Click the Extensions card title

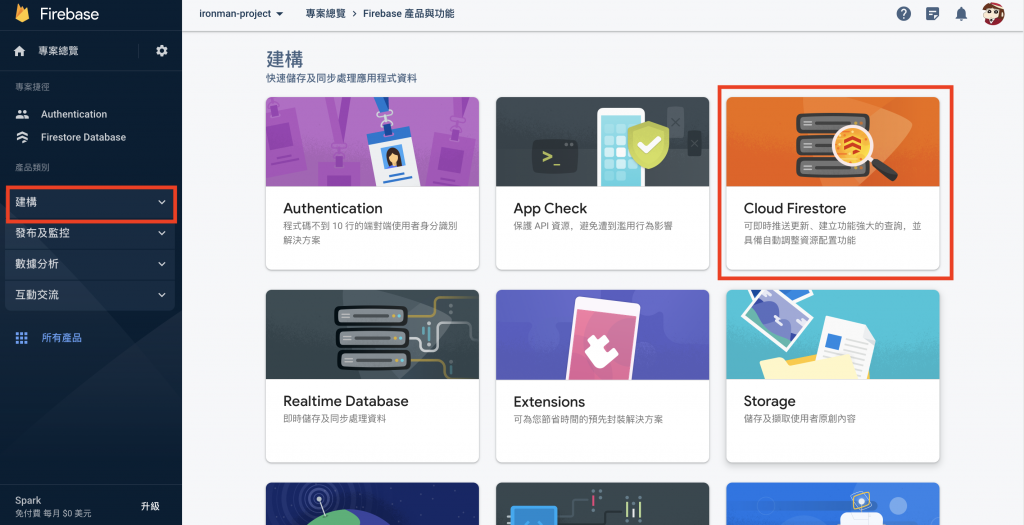(549, 402)
